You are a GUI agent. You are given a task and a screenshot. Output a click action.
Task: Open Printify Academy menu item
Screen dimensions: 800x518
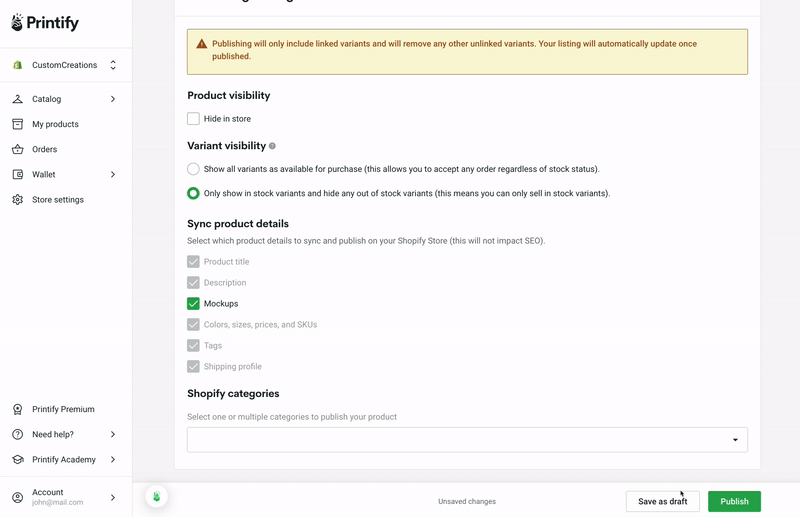pos(65,459)
